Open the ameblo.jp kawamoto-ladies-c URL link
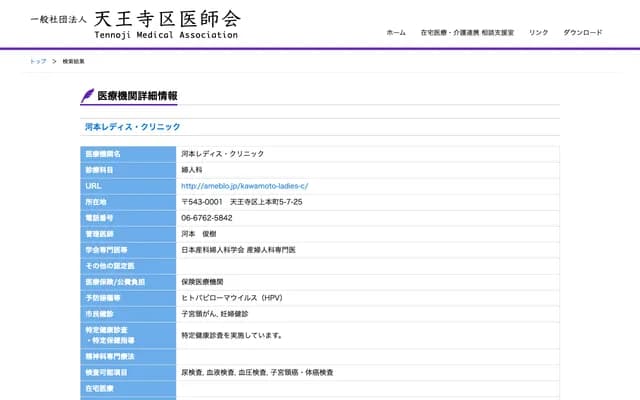 pyautogui.click(x=244, y=186)
